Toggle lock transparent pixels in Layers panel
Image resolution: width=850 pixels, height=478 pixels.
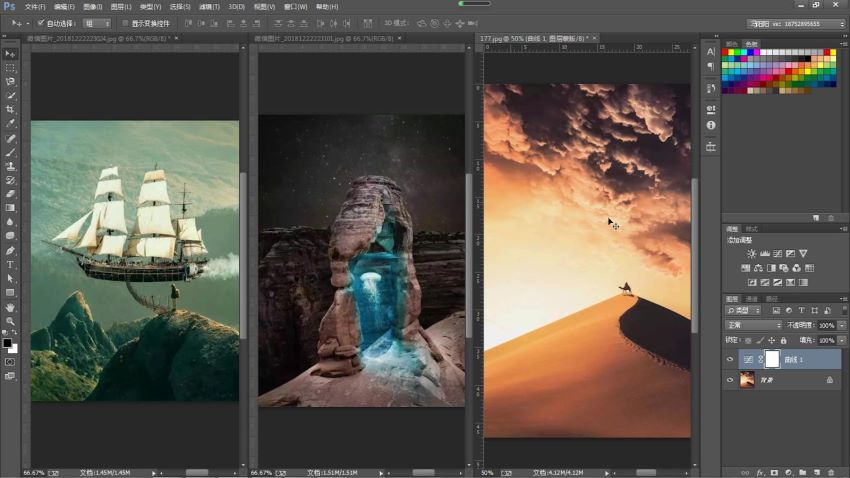click(x=748, y=340)
